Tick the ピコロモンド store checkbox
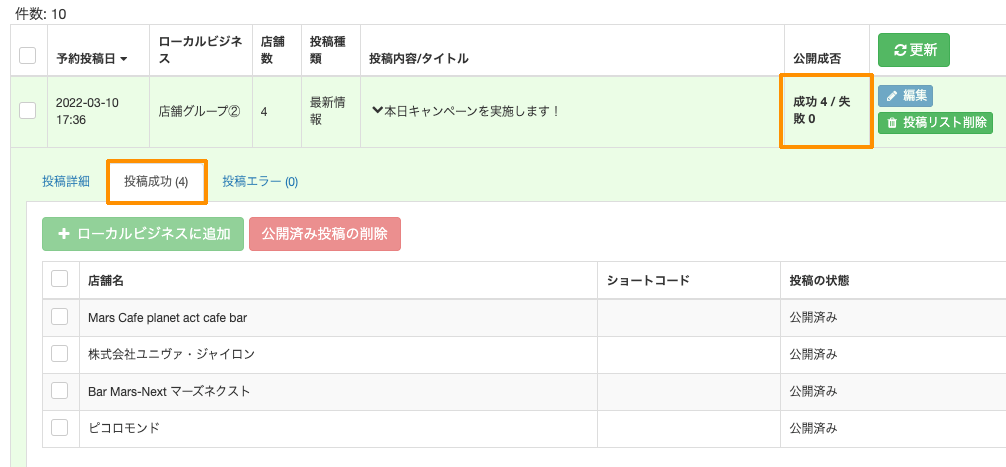 pos(60,427)
